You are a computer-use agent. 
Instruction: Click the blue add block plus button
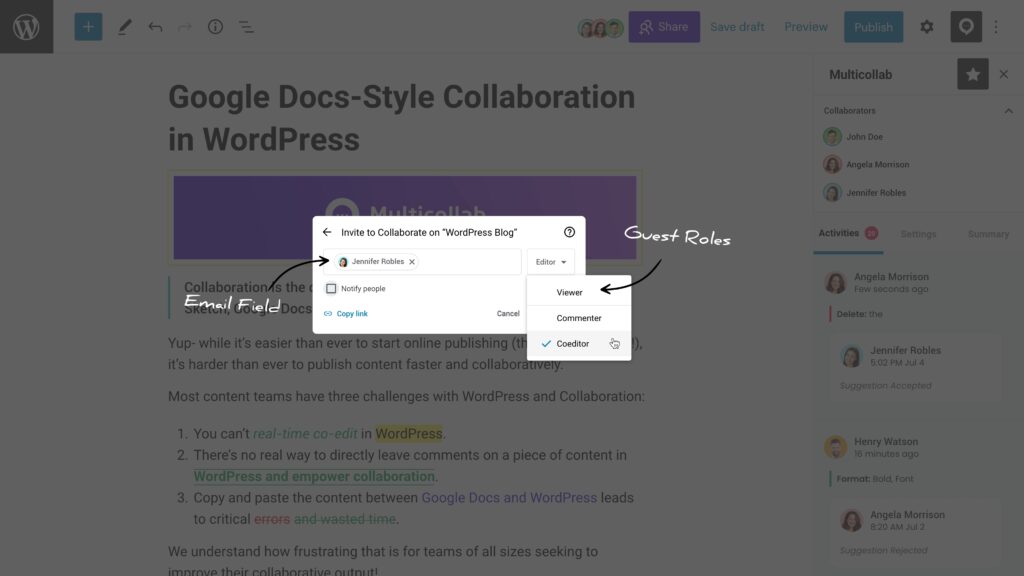[88, 27]
